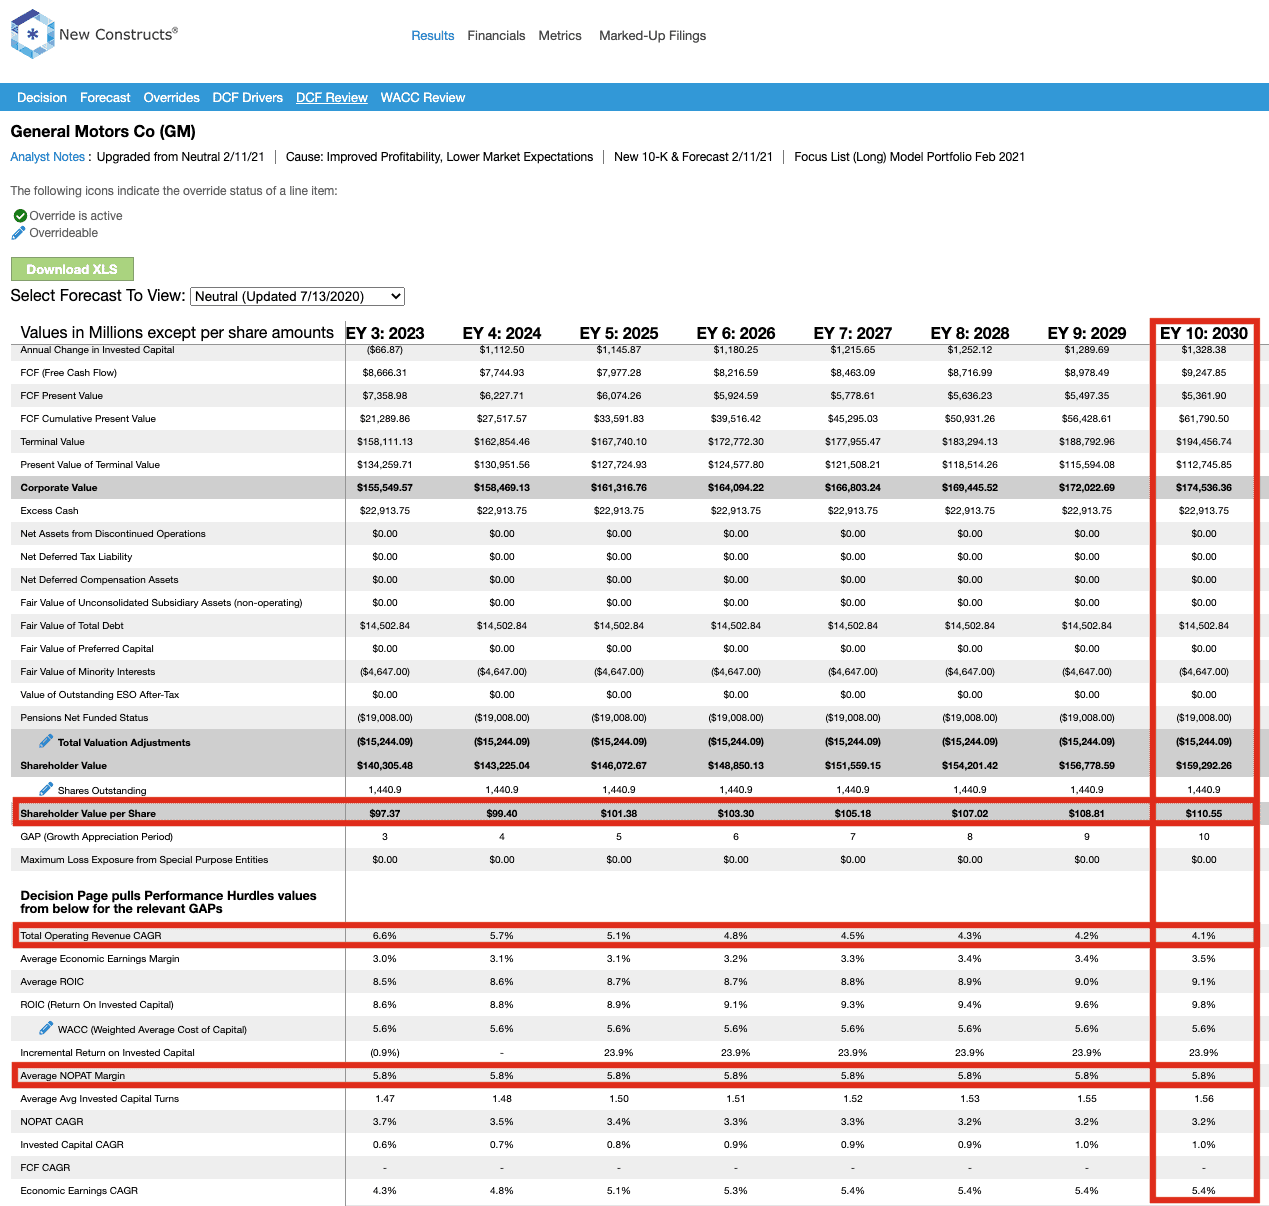
Task: Switch to the Forecast tab
Action: [x=105, y=98]
